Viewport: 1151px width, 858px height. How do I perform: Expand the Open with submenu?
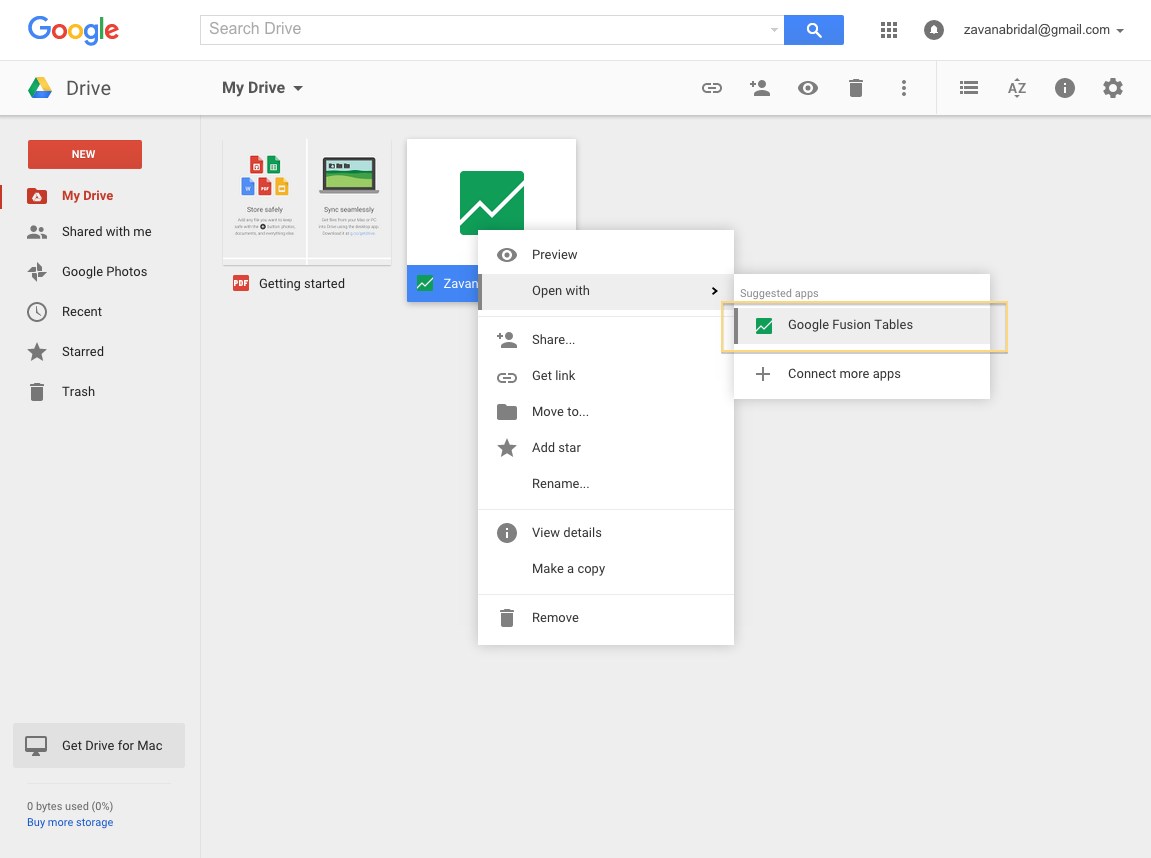606,291
